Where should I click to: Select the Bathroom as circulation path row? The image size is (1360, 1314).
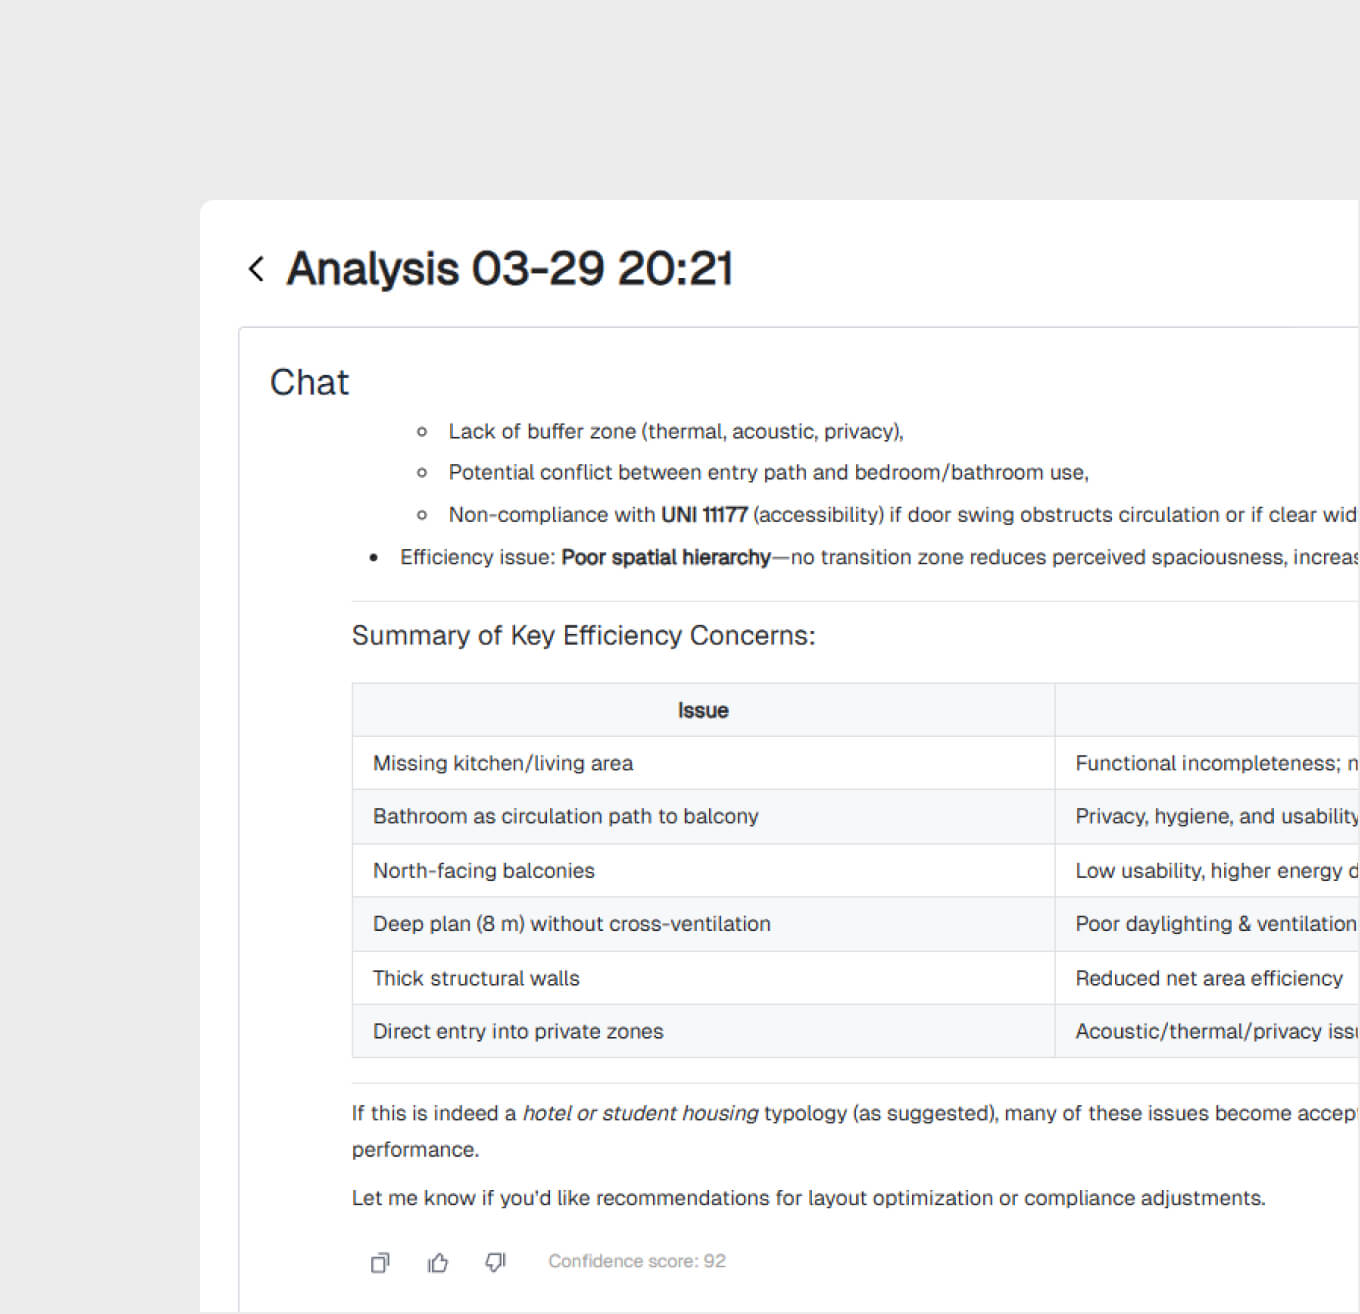pos(565,816)
